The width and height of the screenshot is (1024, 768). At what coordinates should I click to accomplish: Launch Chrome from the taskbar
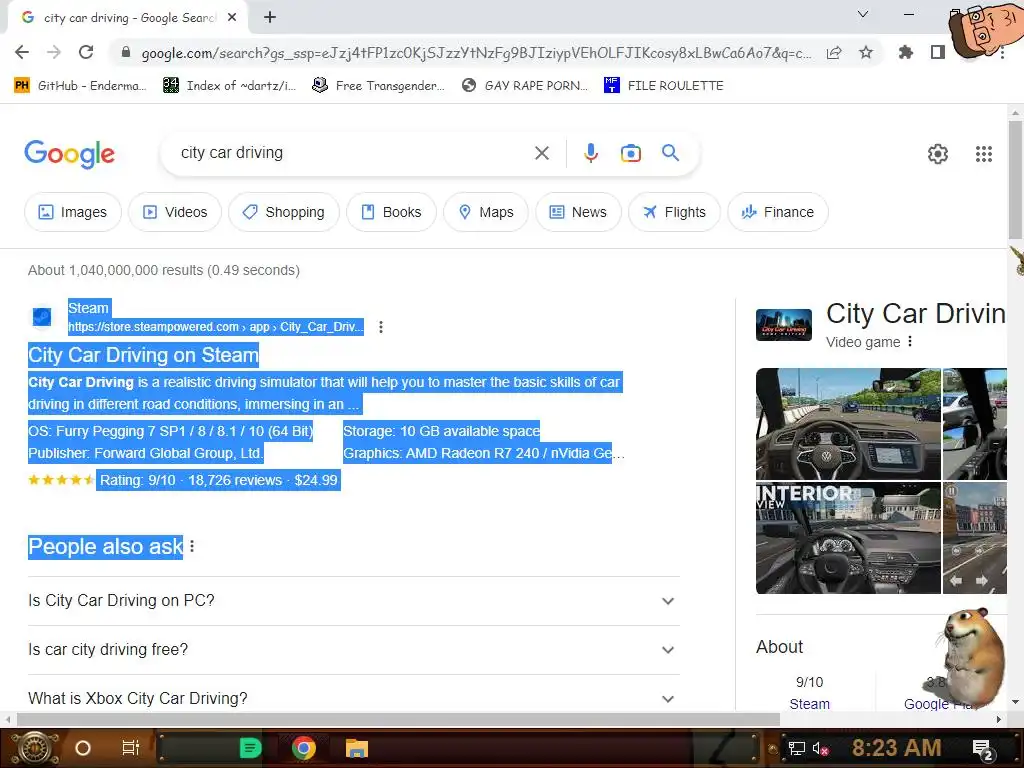coord(304,748)
